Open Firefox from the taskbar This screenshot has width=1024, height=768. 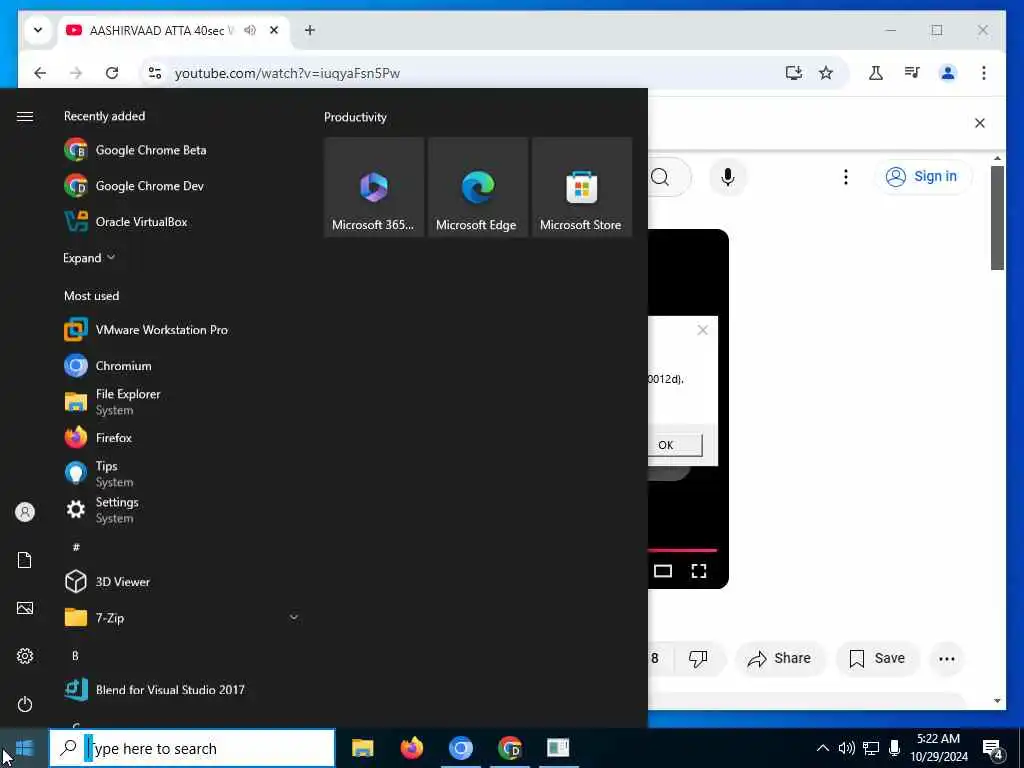[x=411, y=748]
